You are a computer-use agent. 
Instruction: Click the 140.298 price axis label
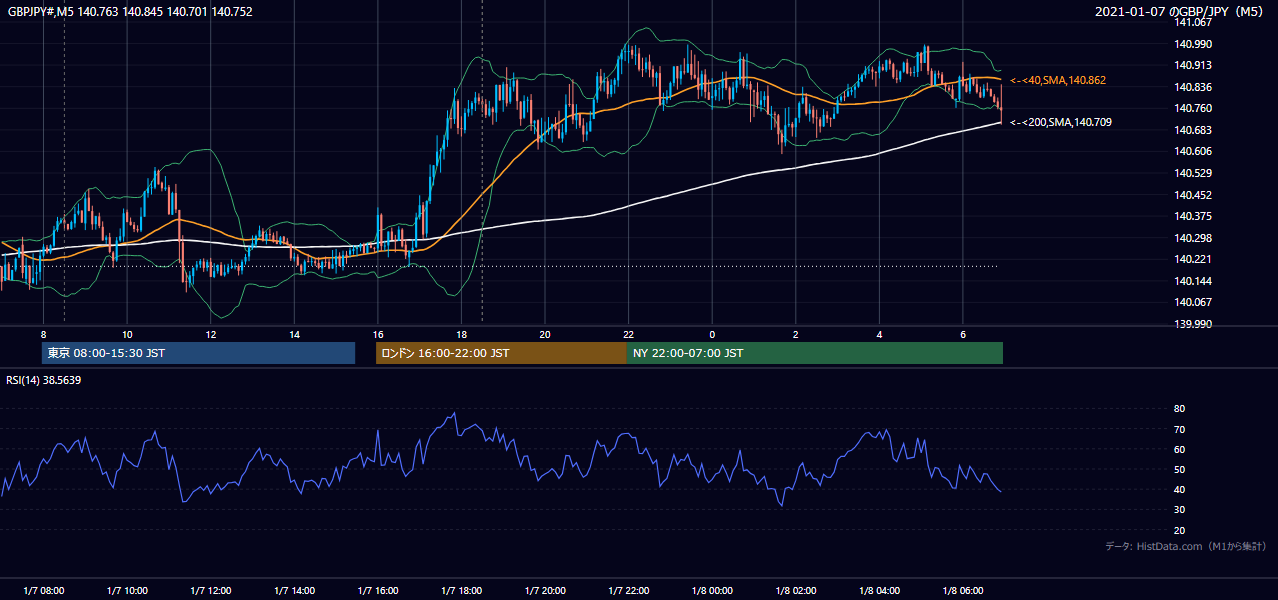[x=1193, y=238]
